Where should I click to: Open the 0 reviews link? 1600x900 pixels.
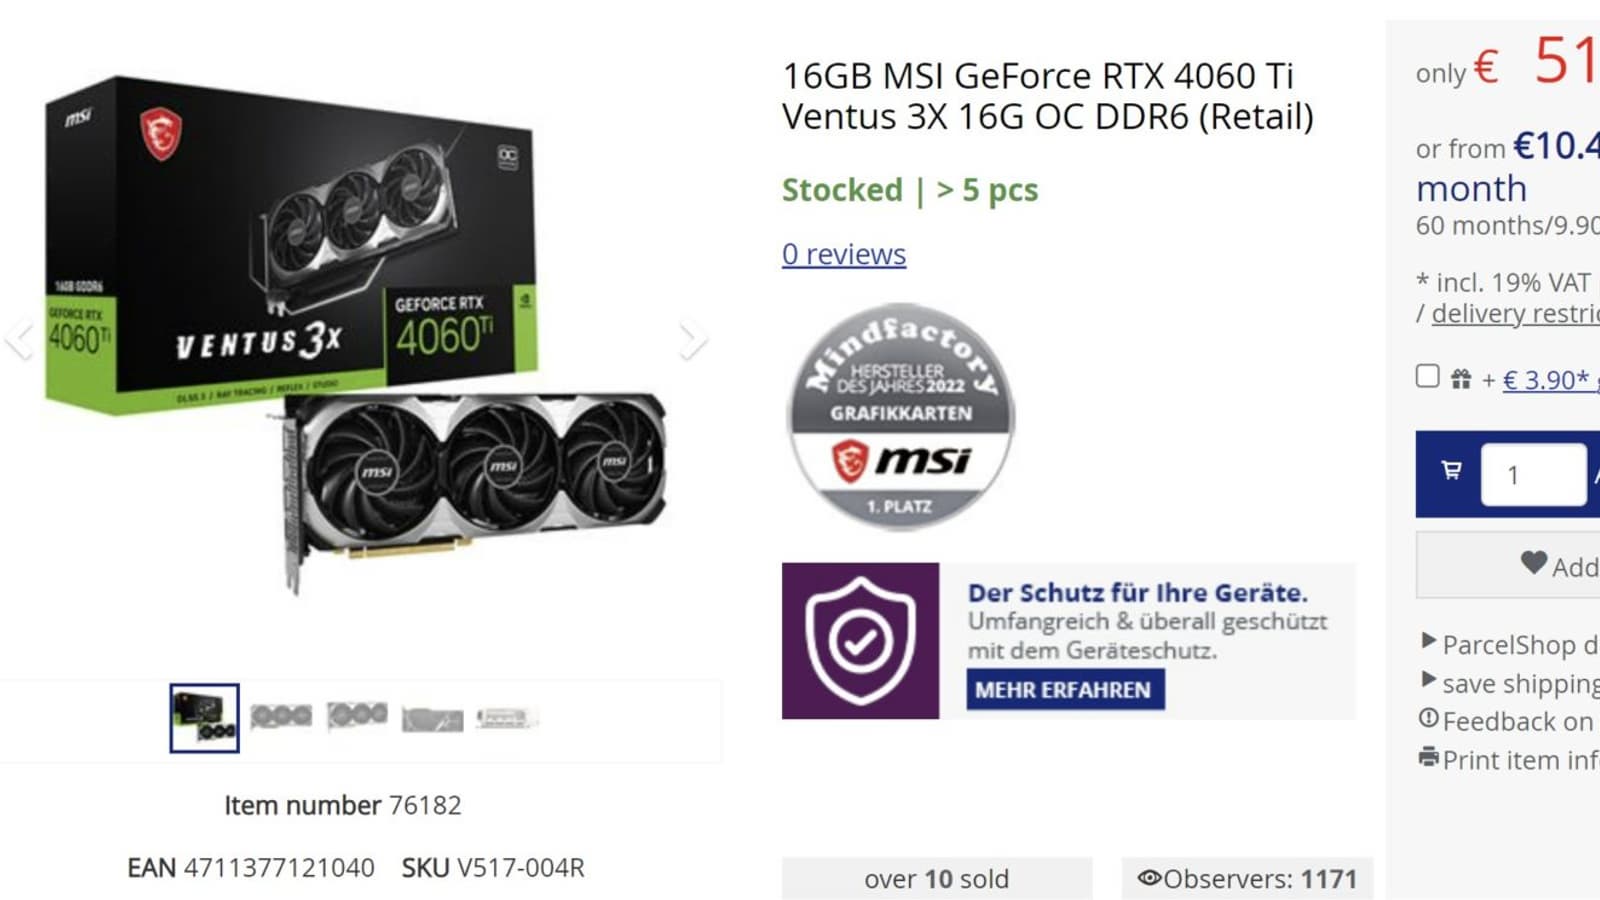pyautogui.click(x=844, y=254)
